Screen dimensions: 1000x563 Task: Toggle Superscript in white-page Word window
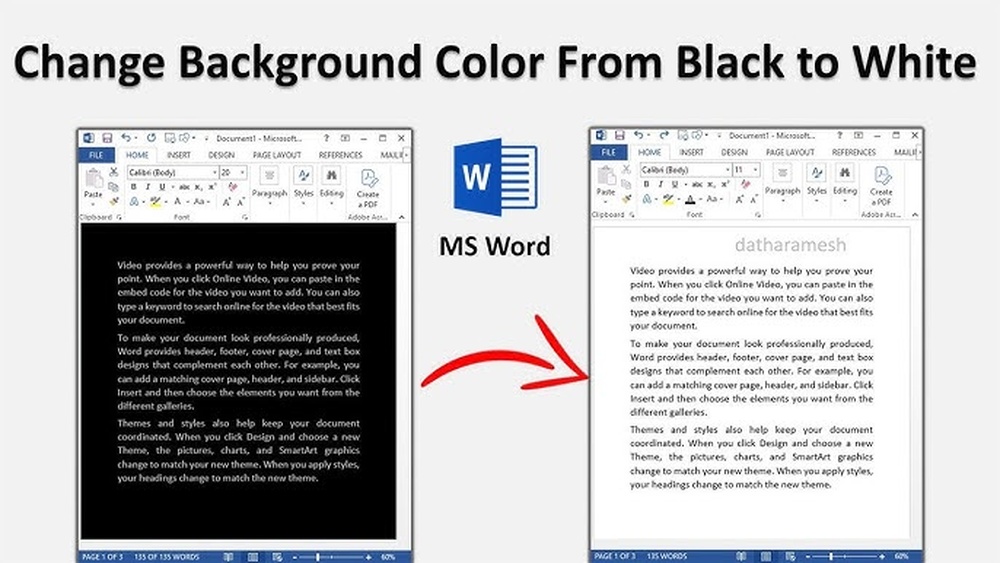[725, 184]
